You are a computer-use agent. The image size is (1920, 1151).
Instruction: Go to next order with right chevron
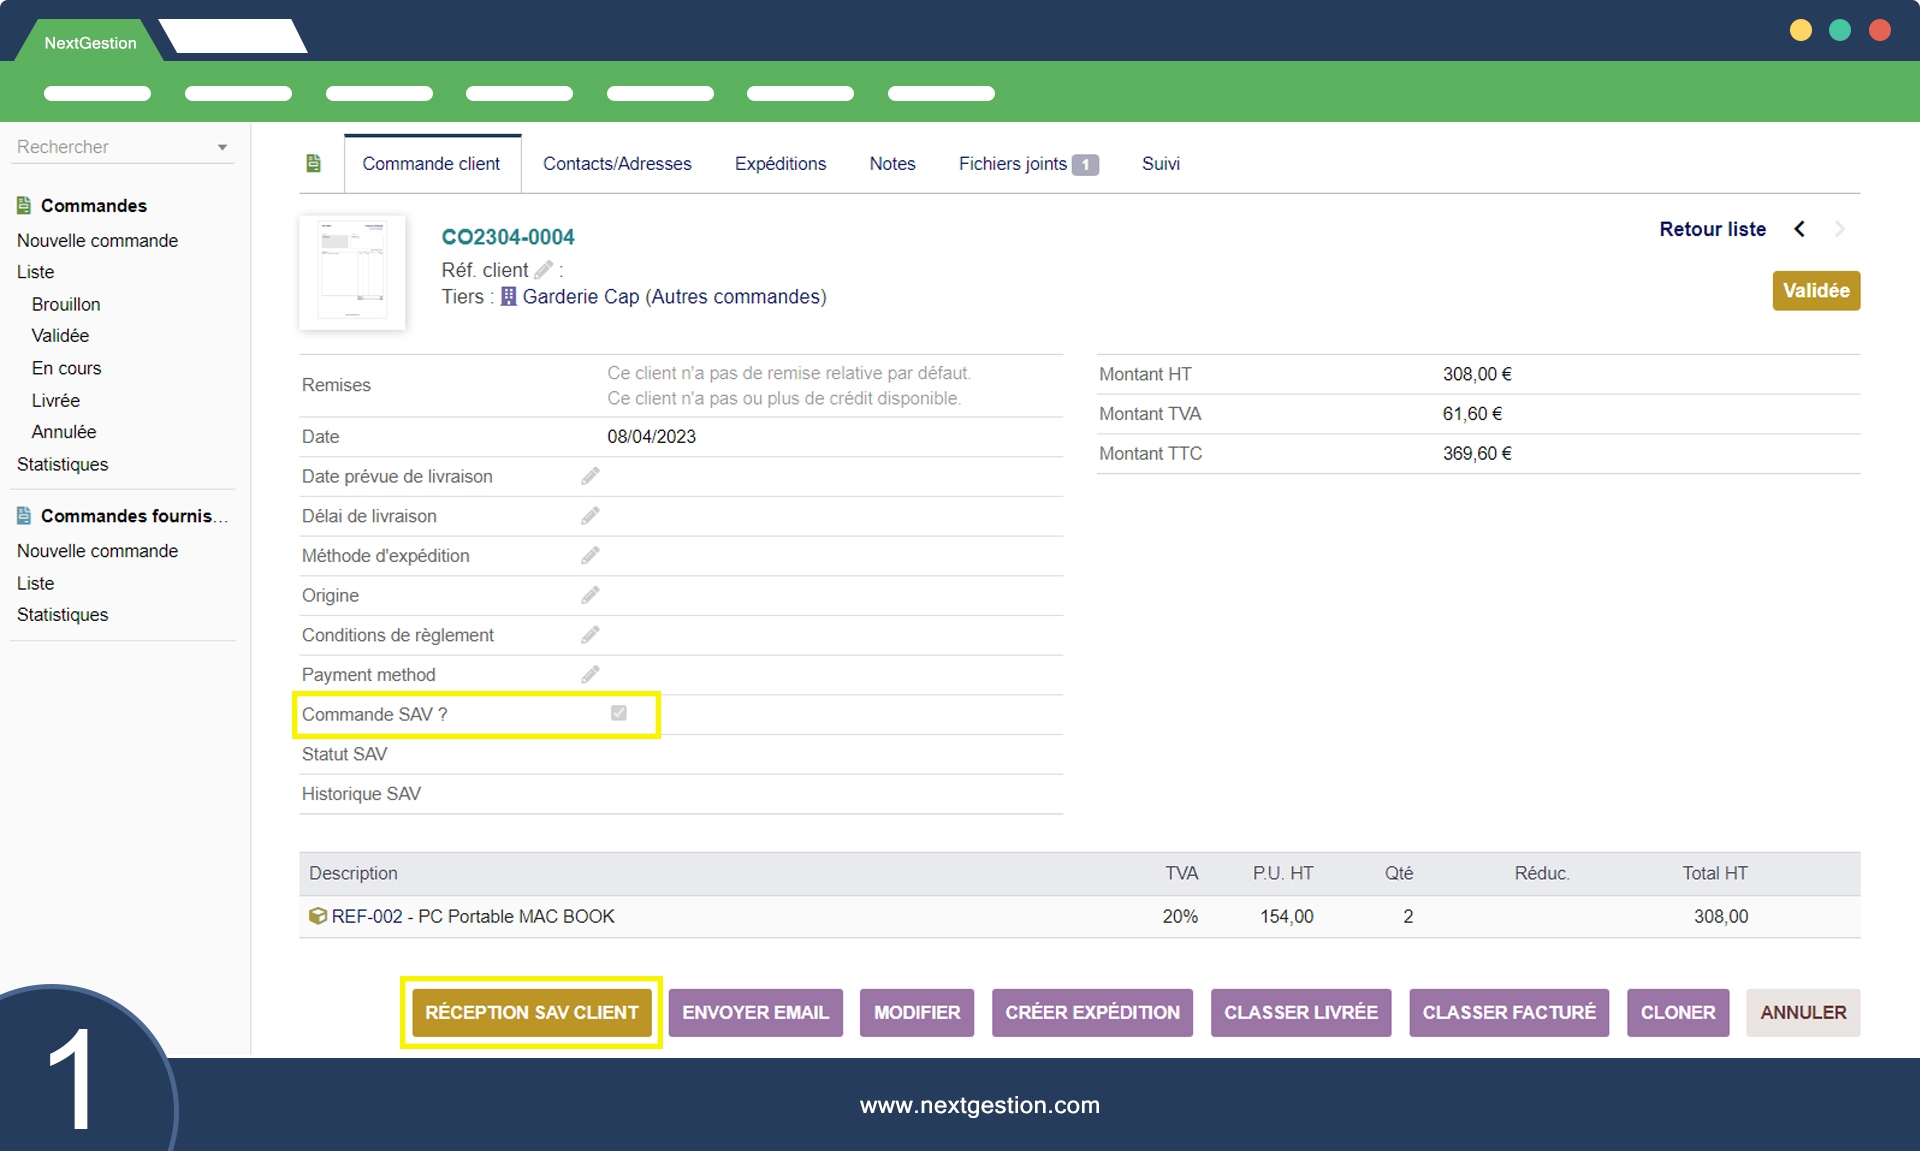pyautogui.click(x=1839, y=229)
